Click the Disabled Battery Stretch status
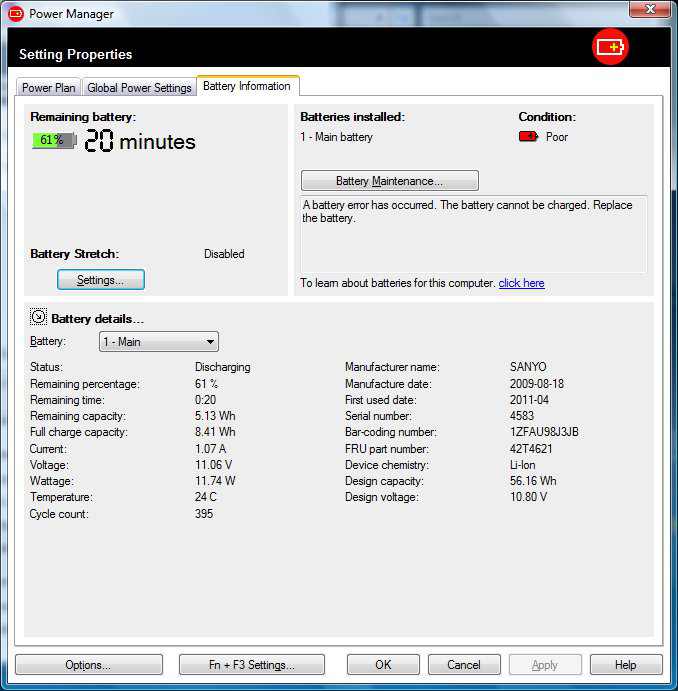Viewport: 678px width, 691px height. pyautogui.click(x=224, y=254)
